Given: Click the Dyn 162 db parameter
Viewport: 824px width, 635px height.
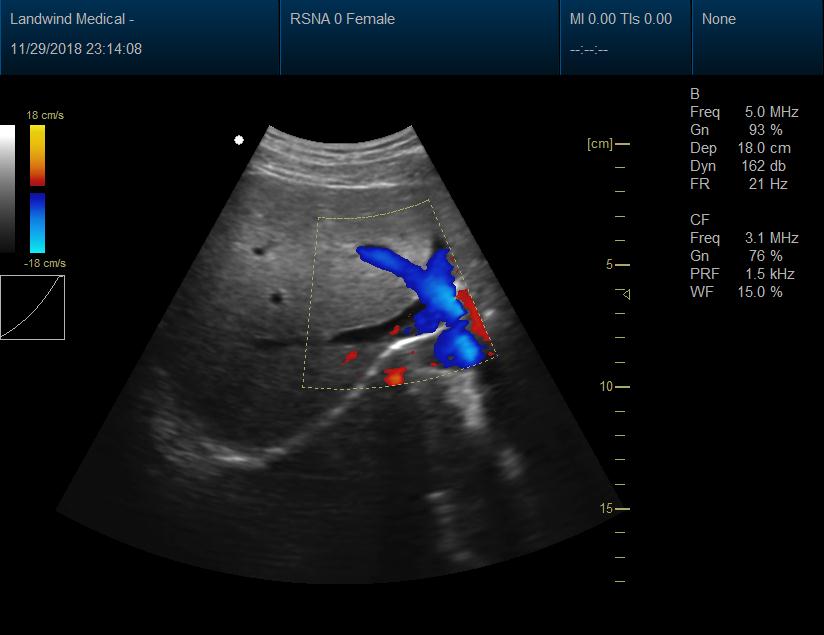Looking at the screenshot, I should [x=738, y=166].
